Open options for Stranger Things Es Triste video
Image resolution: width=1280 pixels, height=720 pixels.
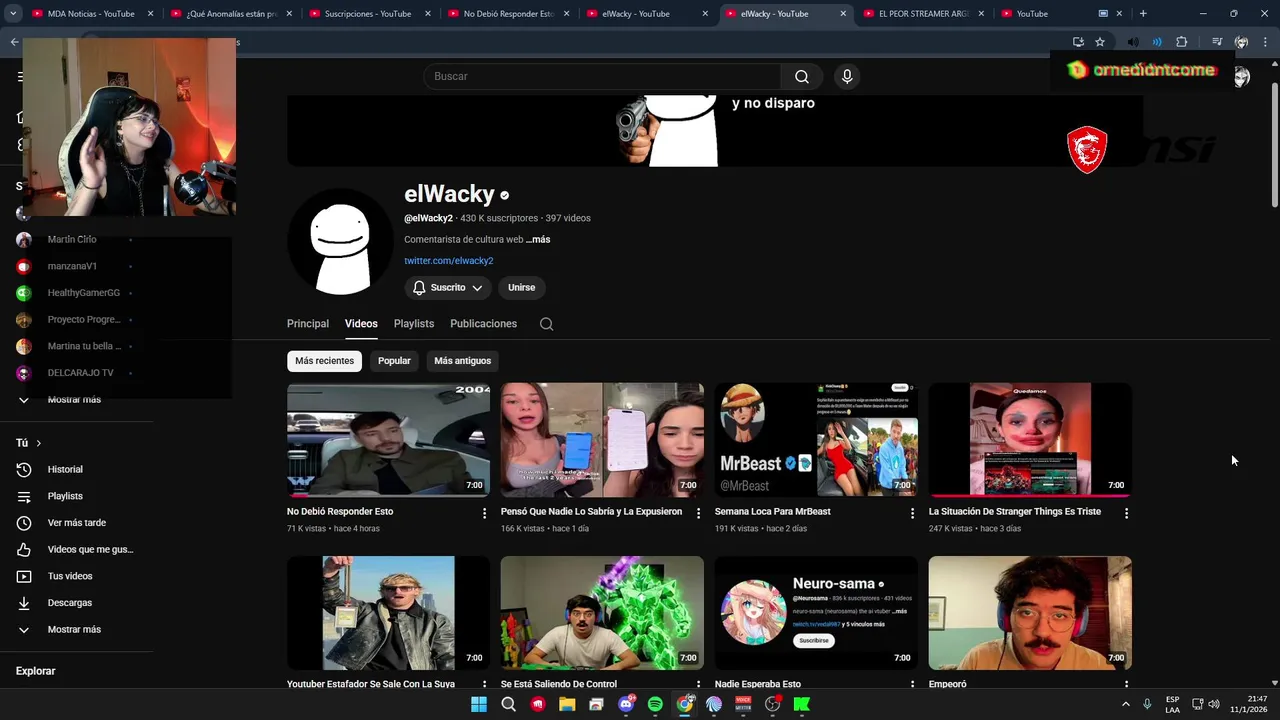[x=1126, y=513]
